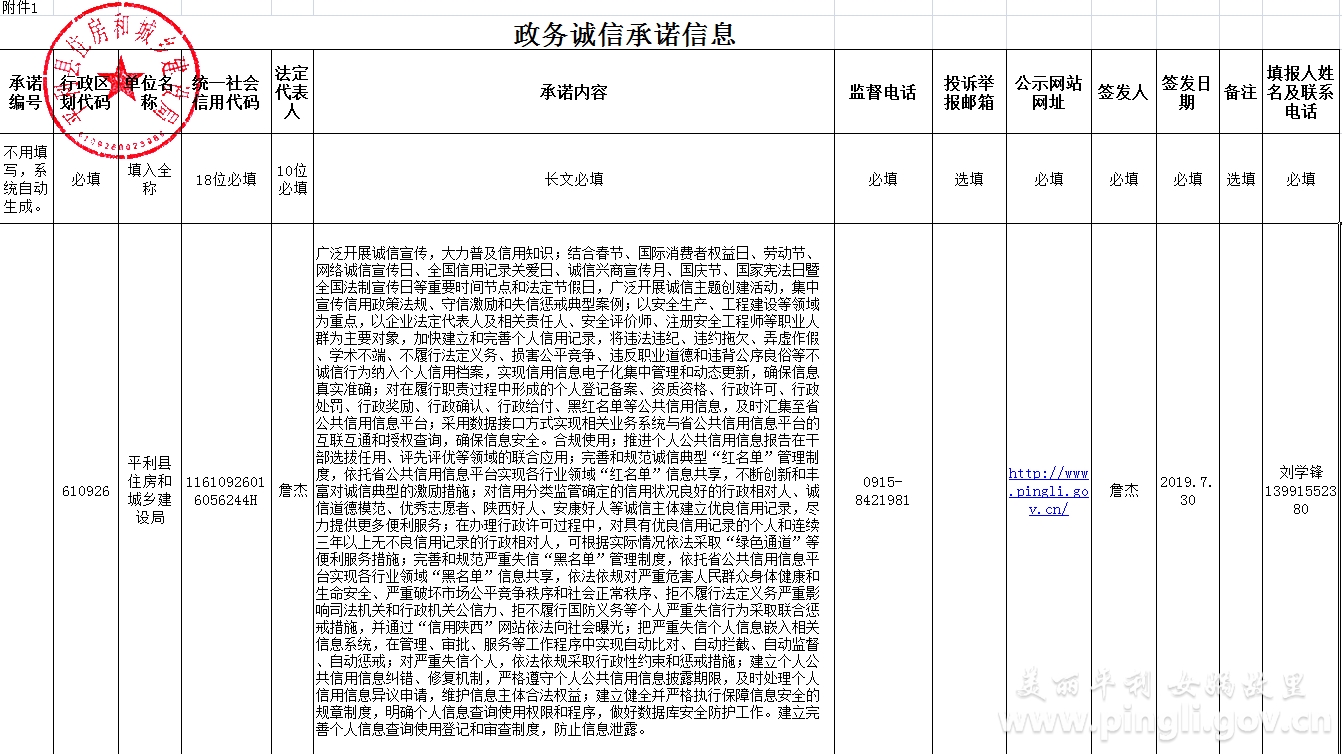Select the phone number cell 0915-8421981
The image size is (1342, 754).
point(883,491)
